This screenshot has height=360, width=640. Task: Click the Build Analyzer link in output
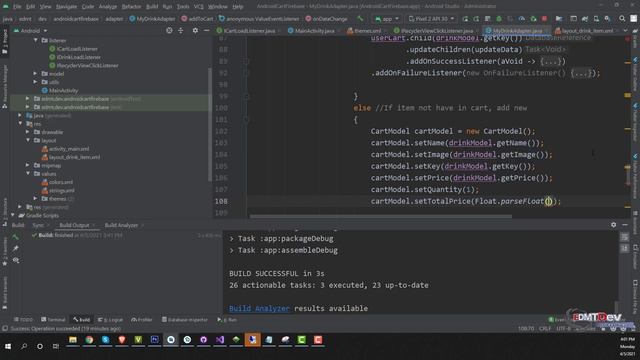click(259, 309)
